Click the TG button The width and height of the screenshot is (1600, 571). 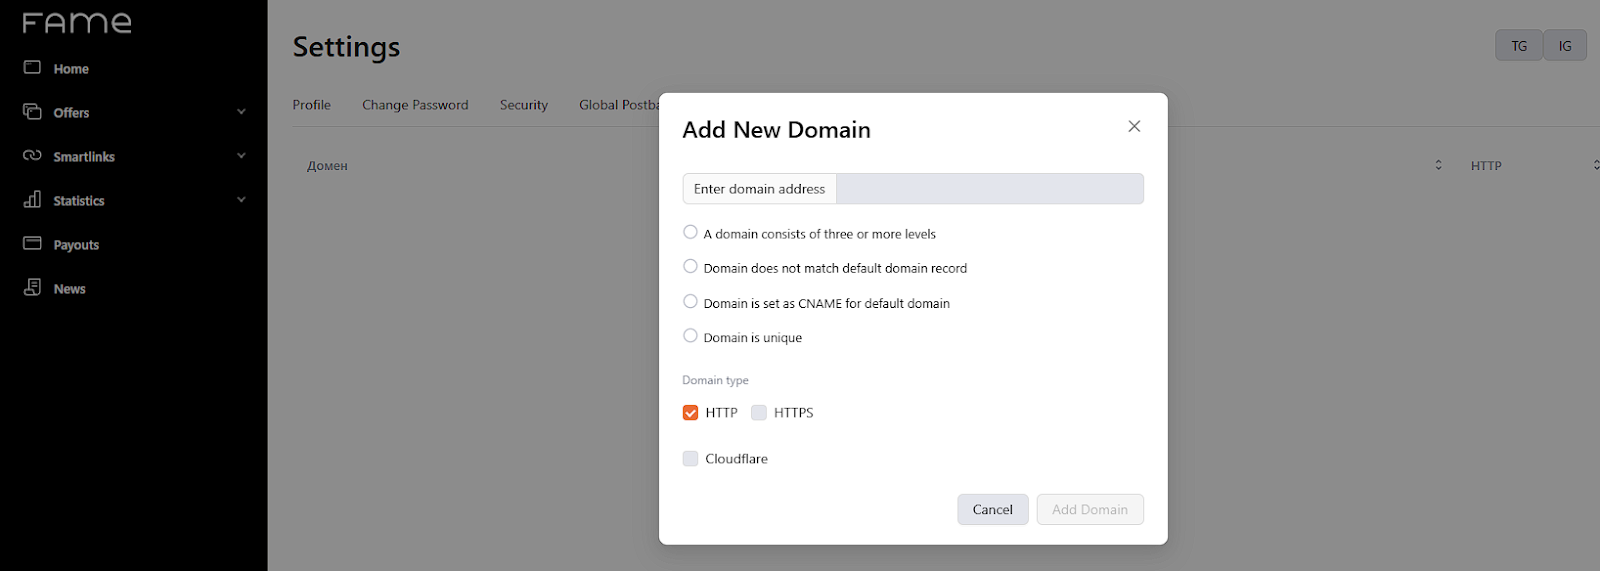[x=1519, y=45]
